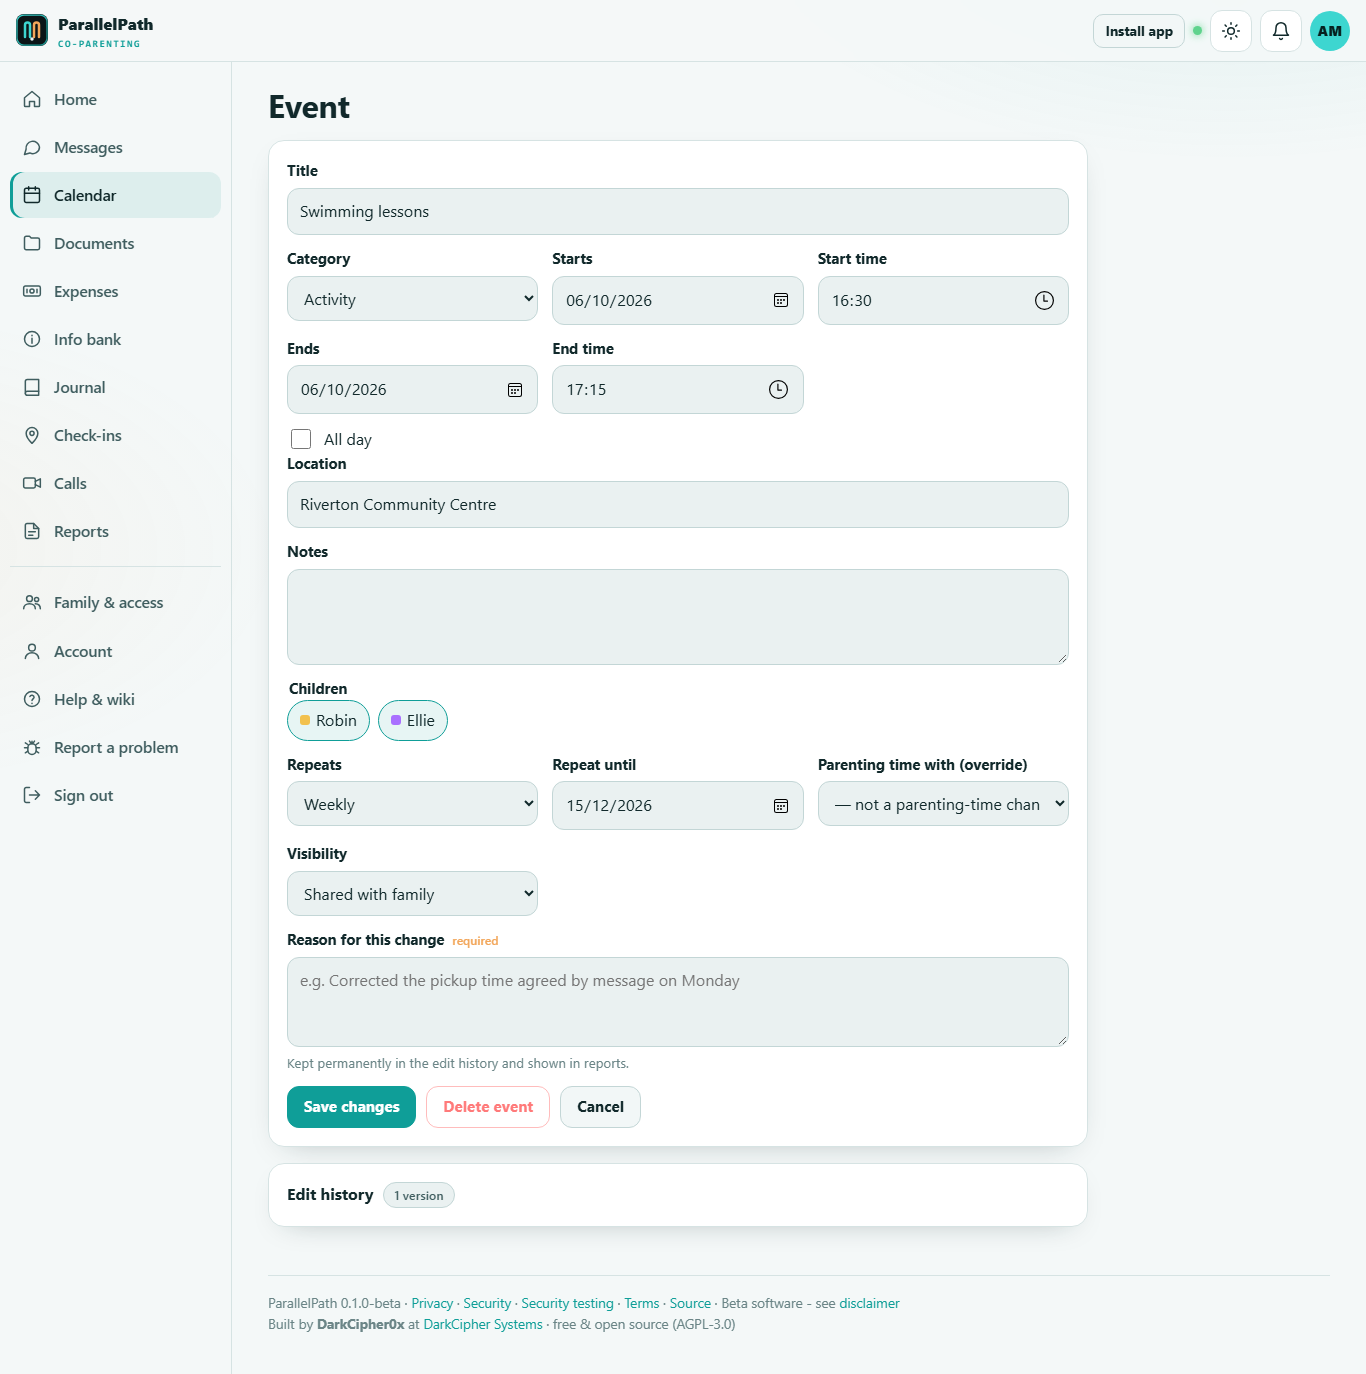Toggle the Ellie child chip
This screenshot has height=1374, width=1366.
pos(413,721)
